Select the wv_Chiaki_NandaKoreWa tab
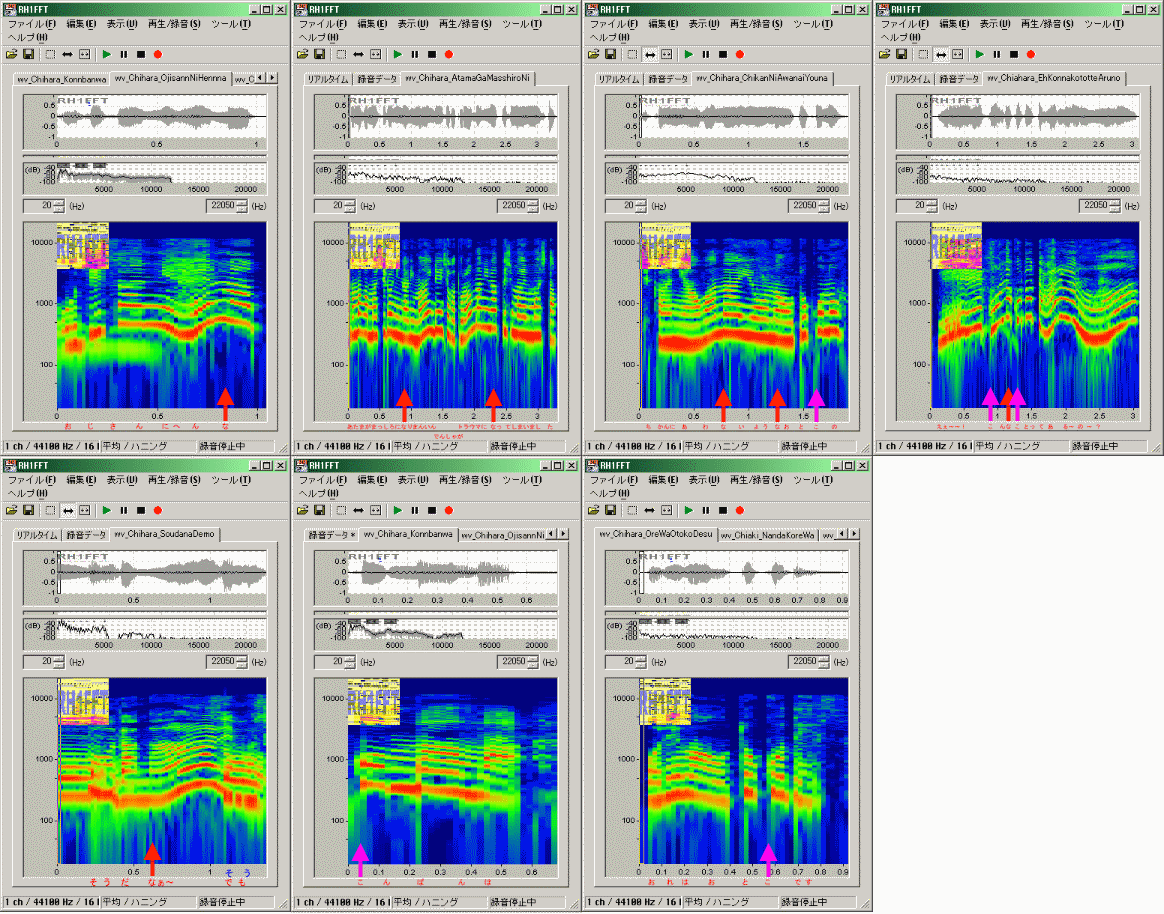The image size is (1164, 914). [x=767, y=535]
